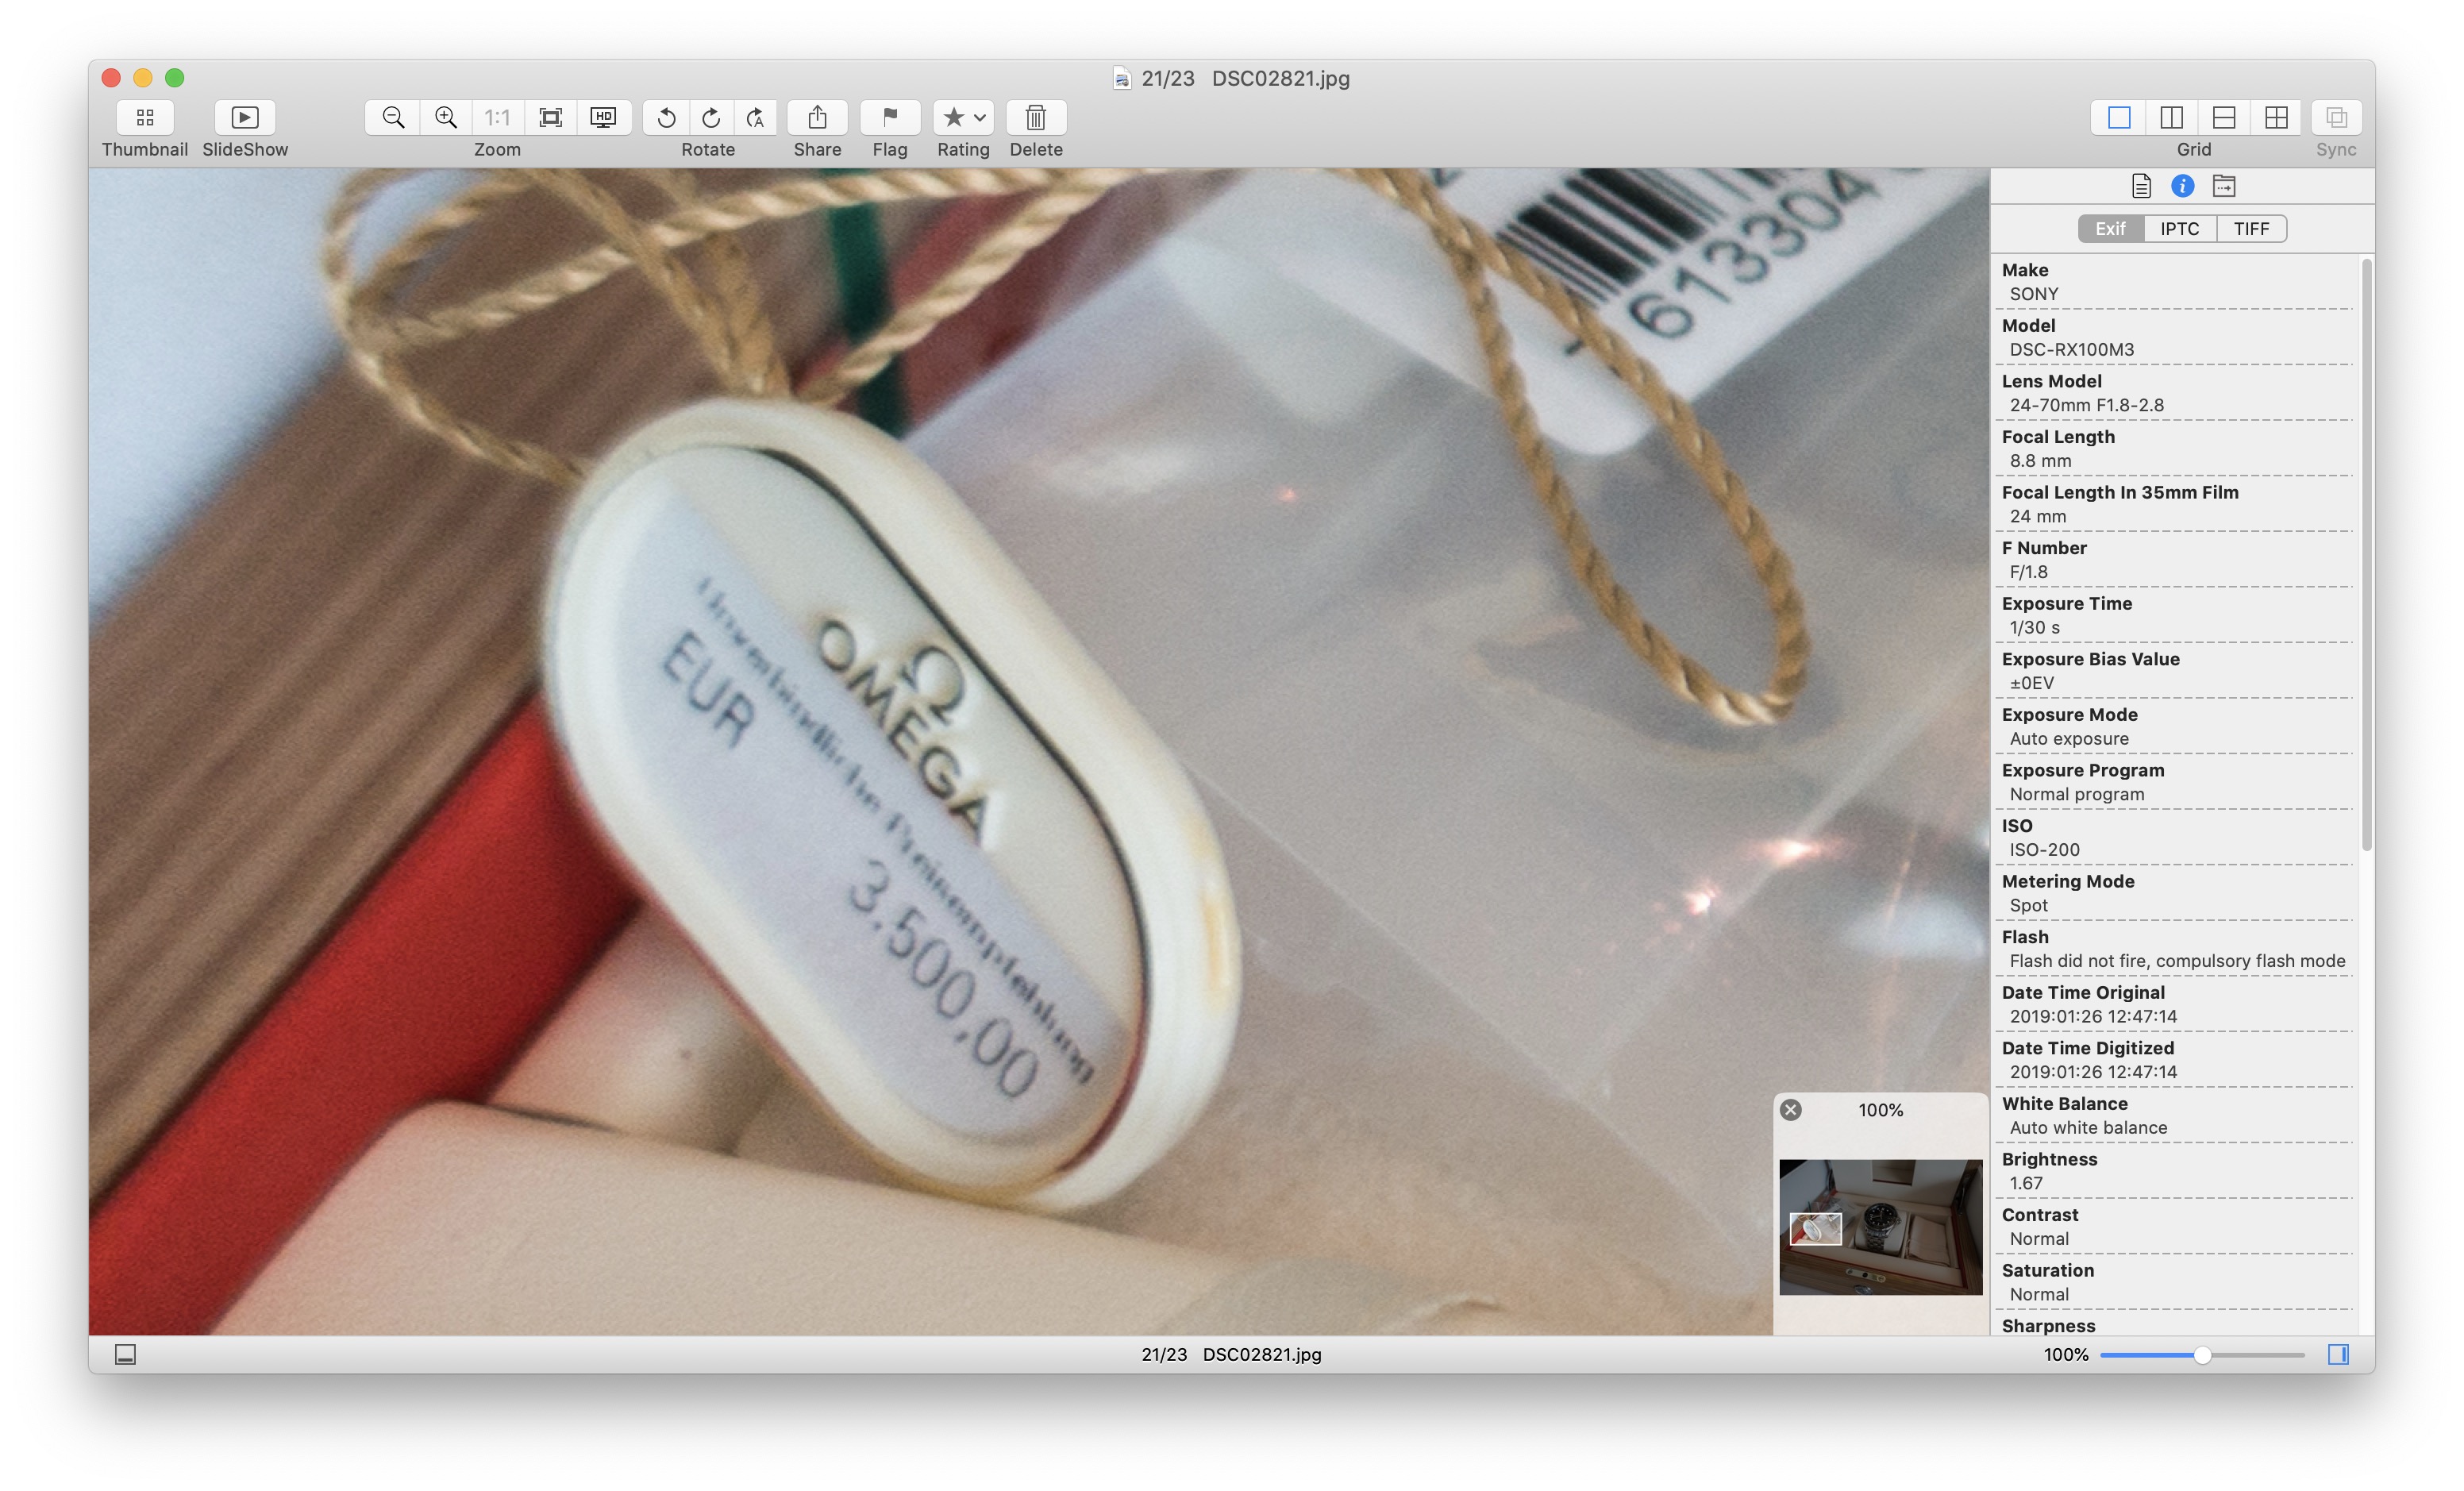Open the Thumbnail view

tap(145, 118)
